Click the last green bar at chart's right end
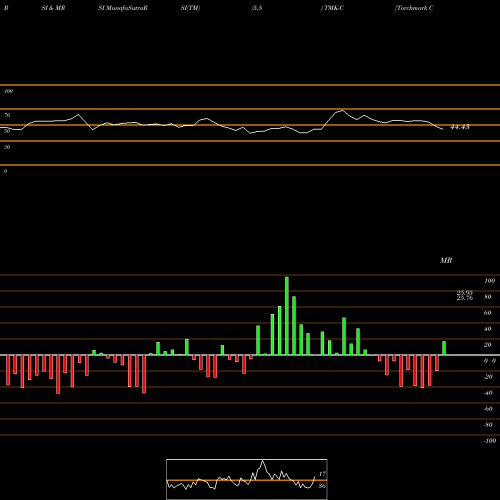 (x=444, y=348)
